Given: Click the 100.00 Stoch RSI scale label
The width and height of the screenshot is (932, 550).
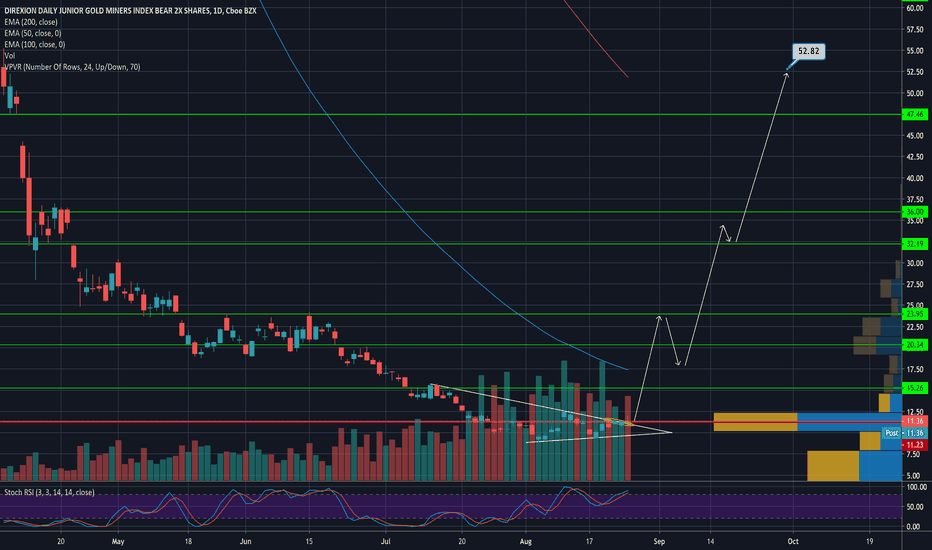Looking at the screenshot, I should tap(916, 487).
